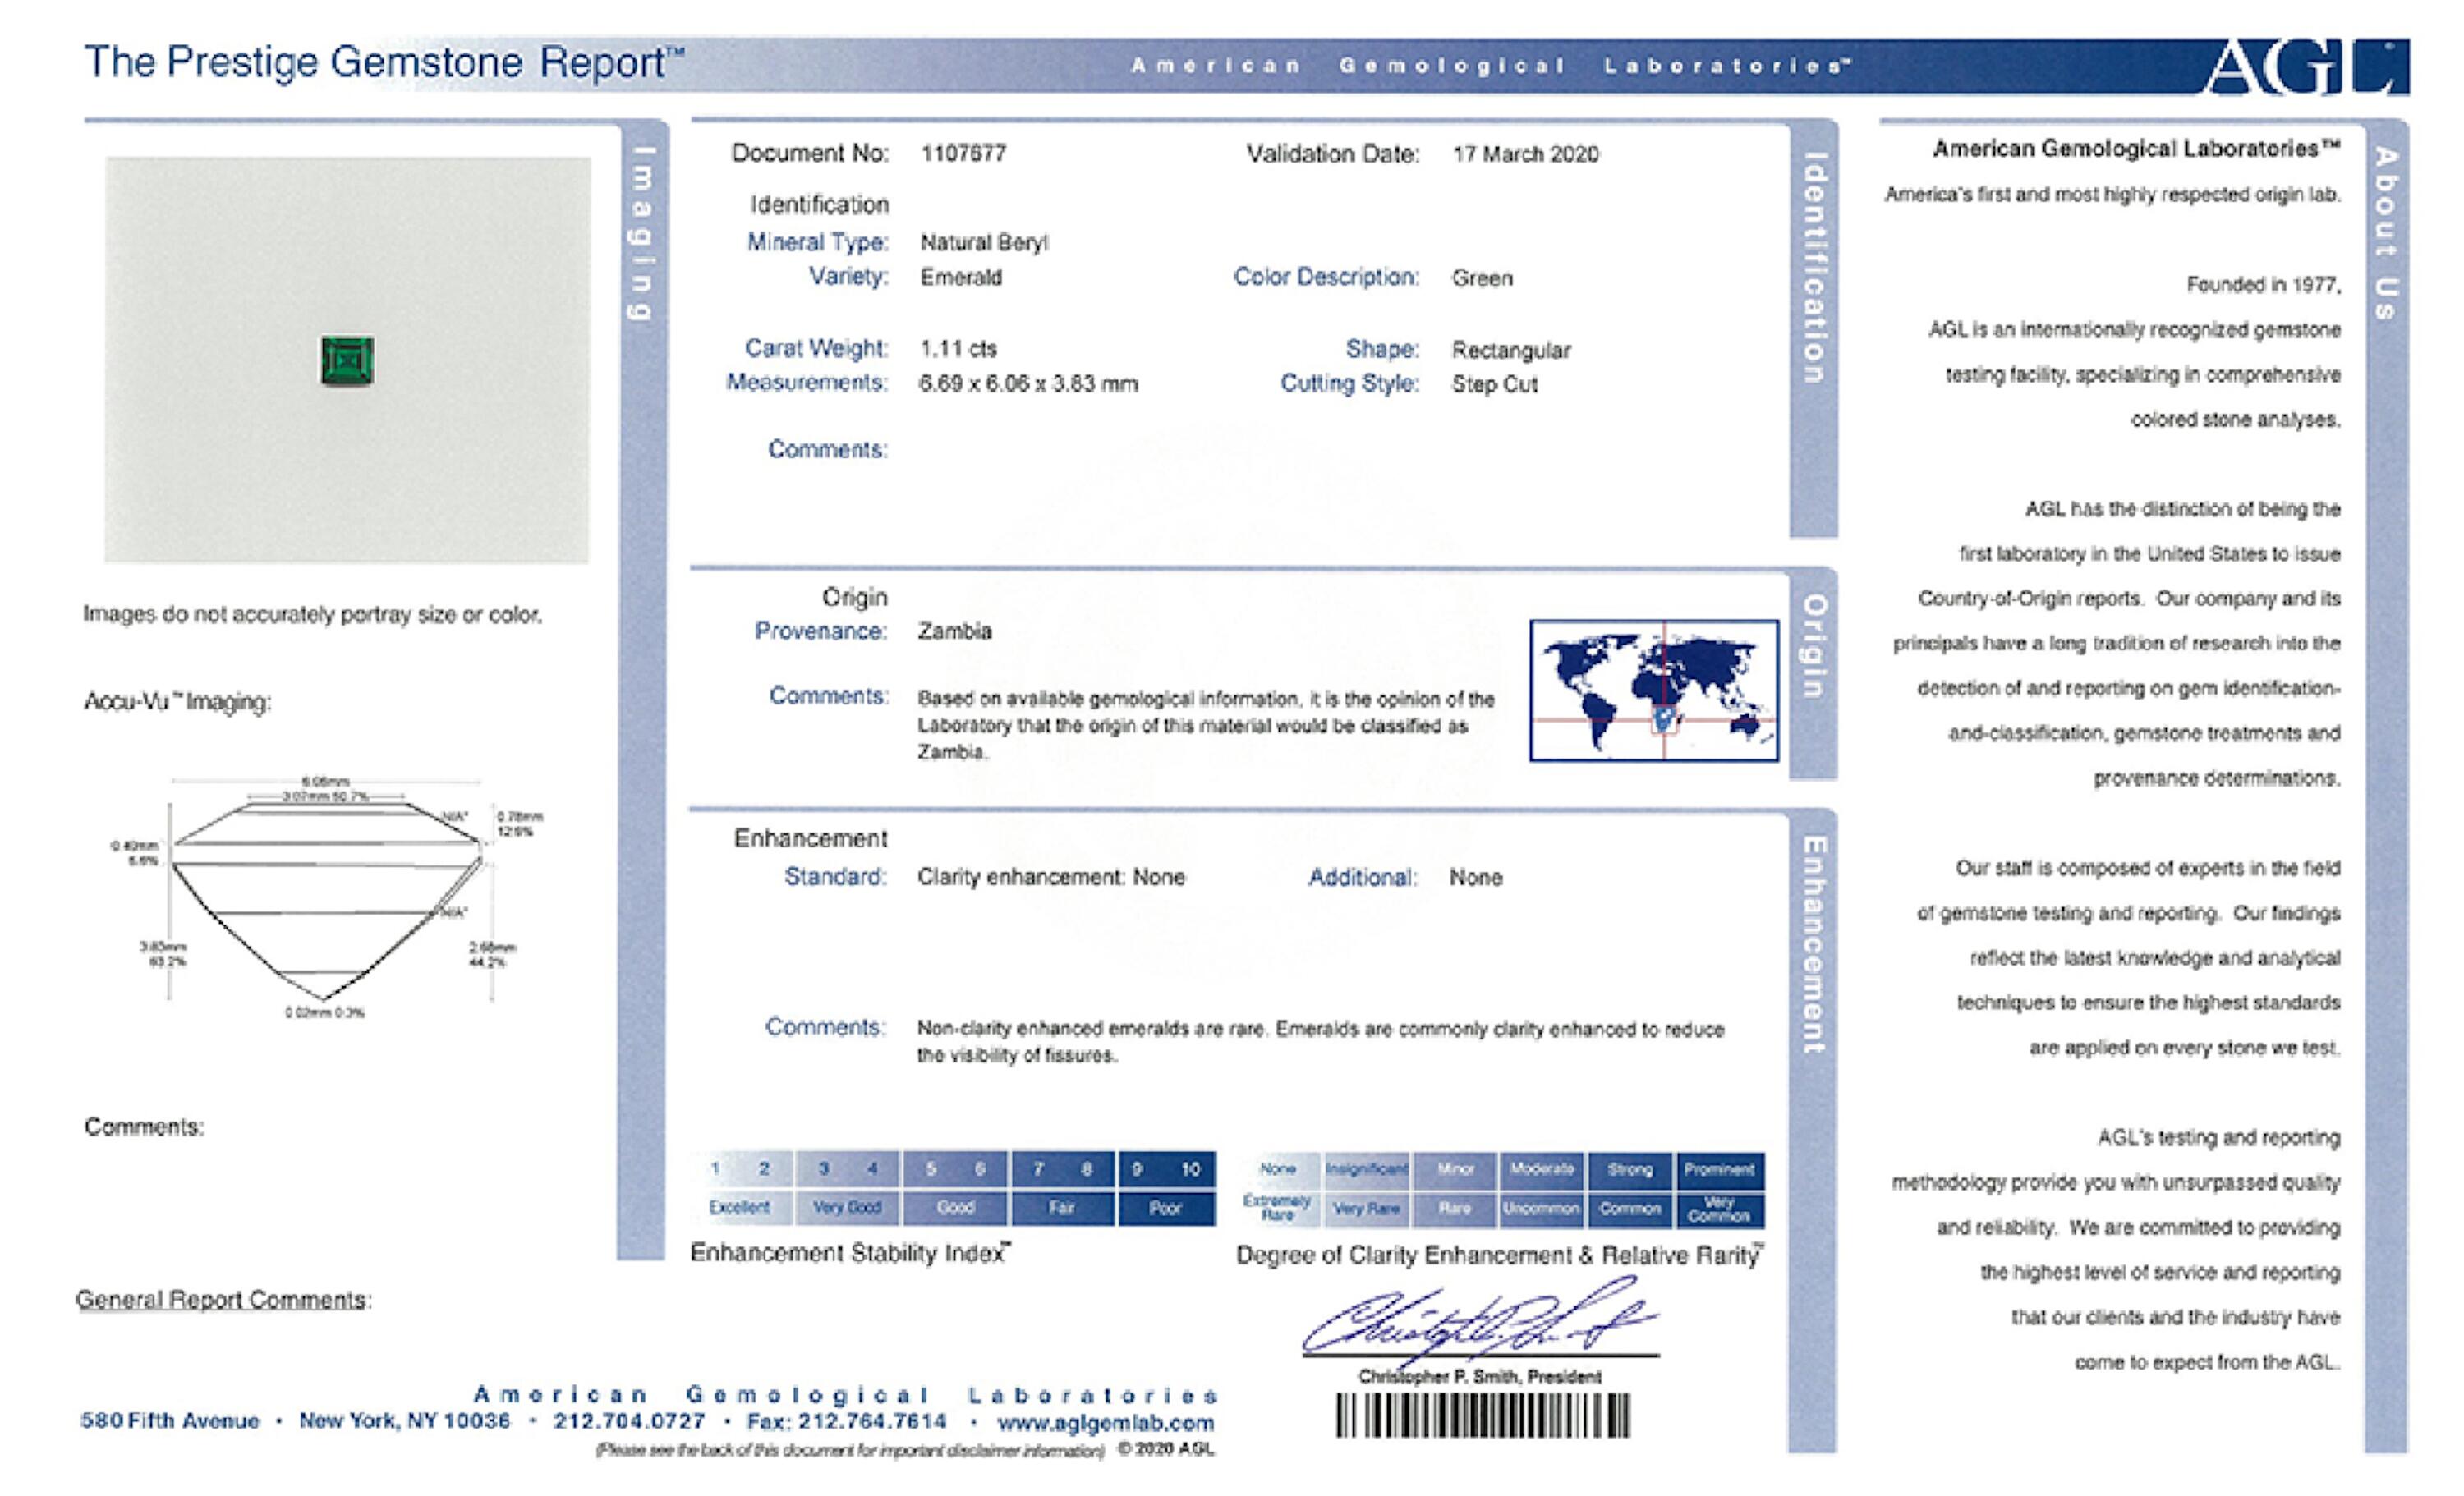Click the General Report Comments heading

coord(224,1299)
